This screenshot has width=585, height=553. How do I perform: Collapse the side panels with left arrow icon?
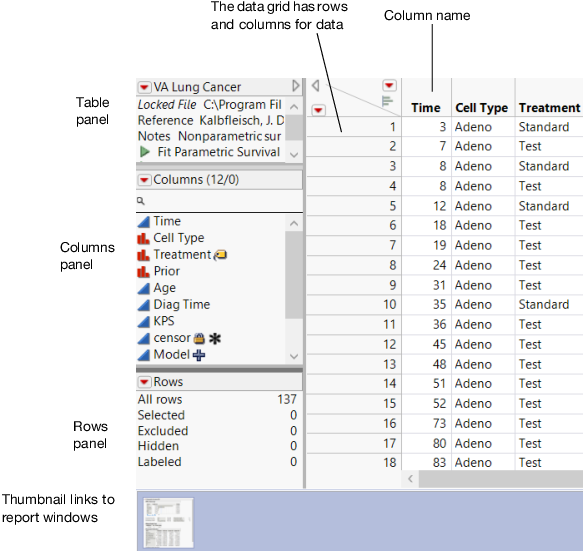[315, 86]
